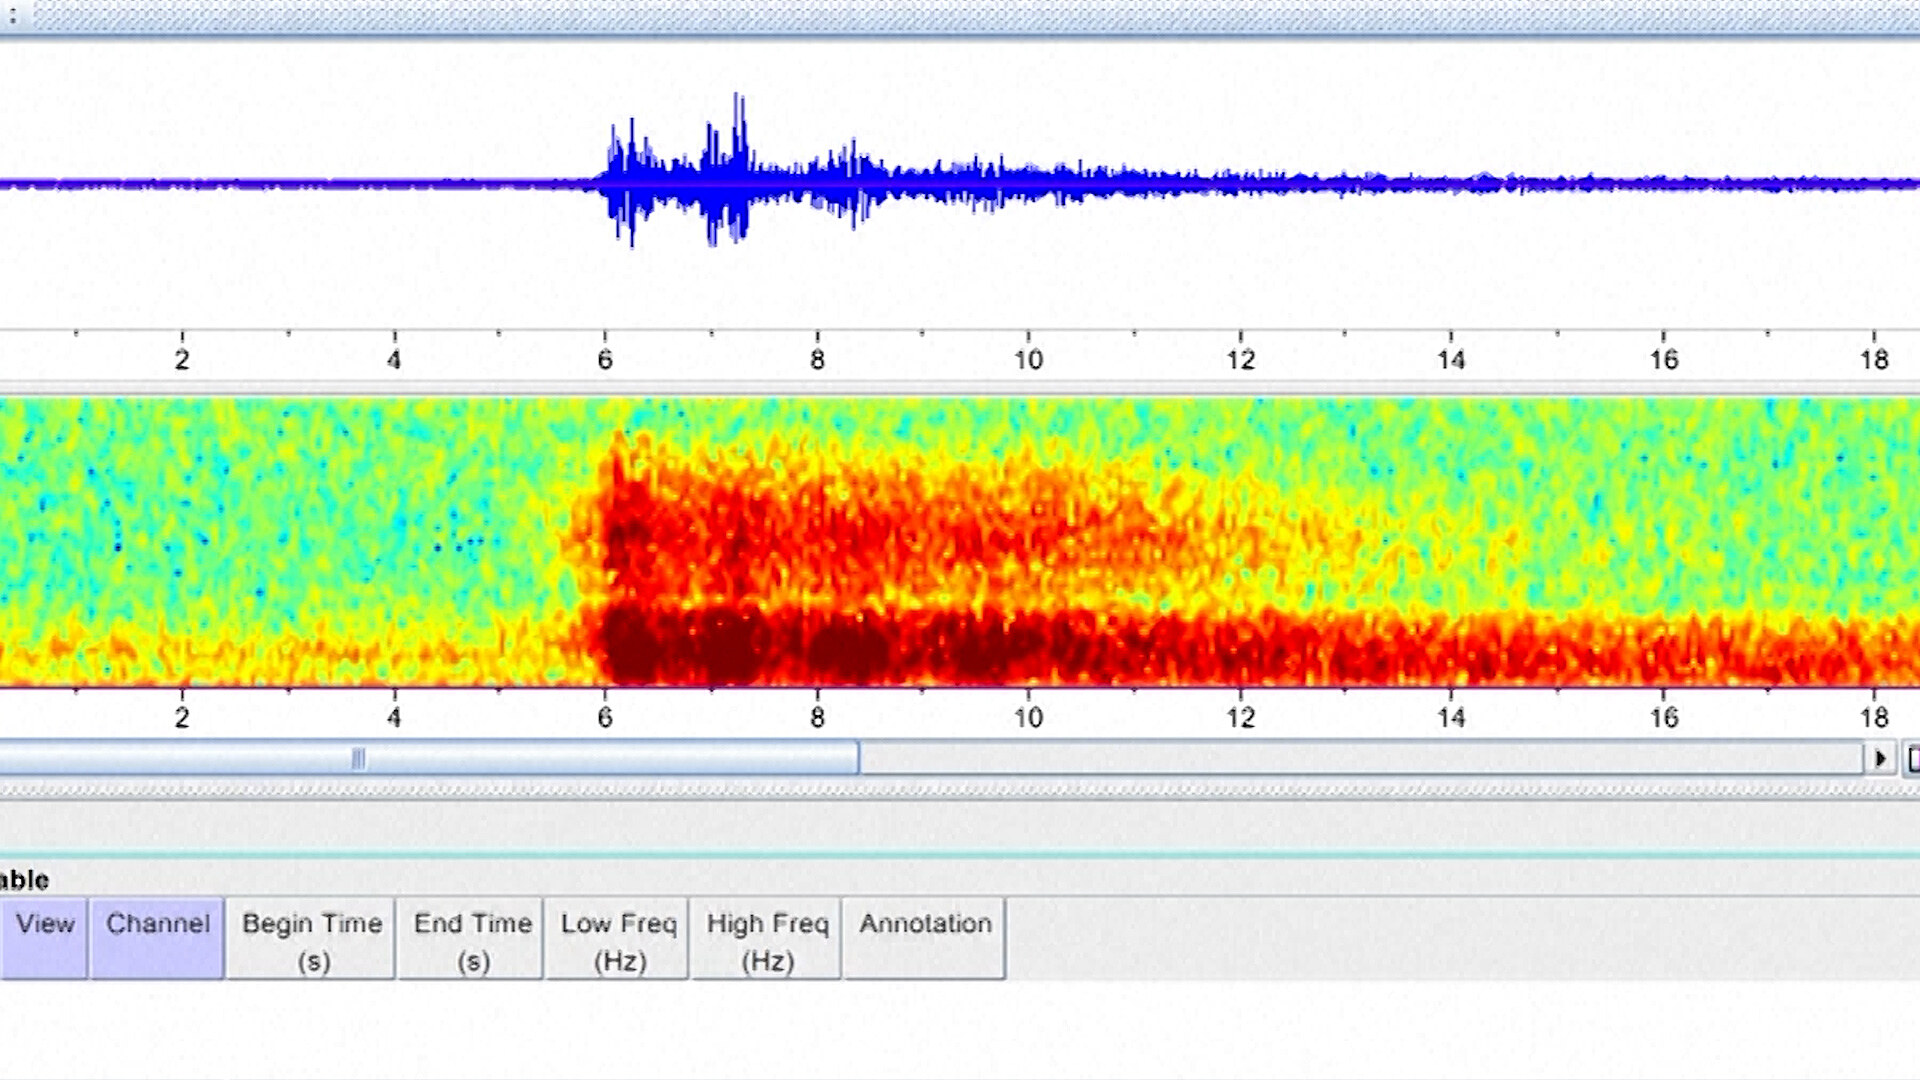Image resolution: width=1920 pixels, height=1080 pixels.
Task: Click the 6-second mark on the spectrogram time axis
Action: click(x=605, y=717)
